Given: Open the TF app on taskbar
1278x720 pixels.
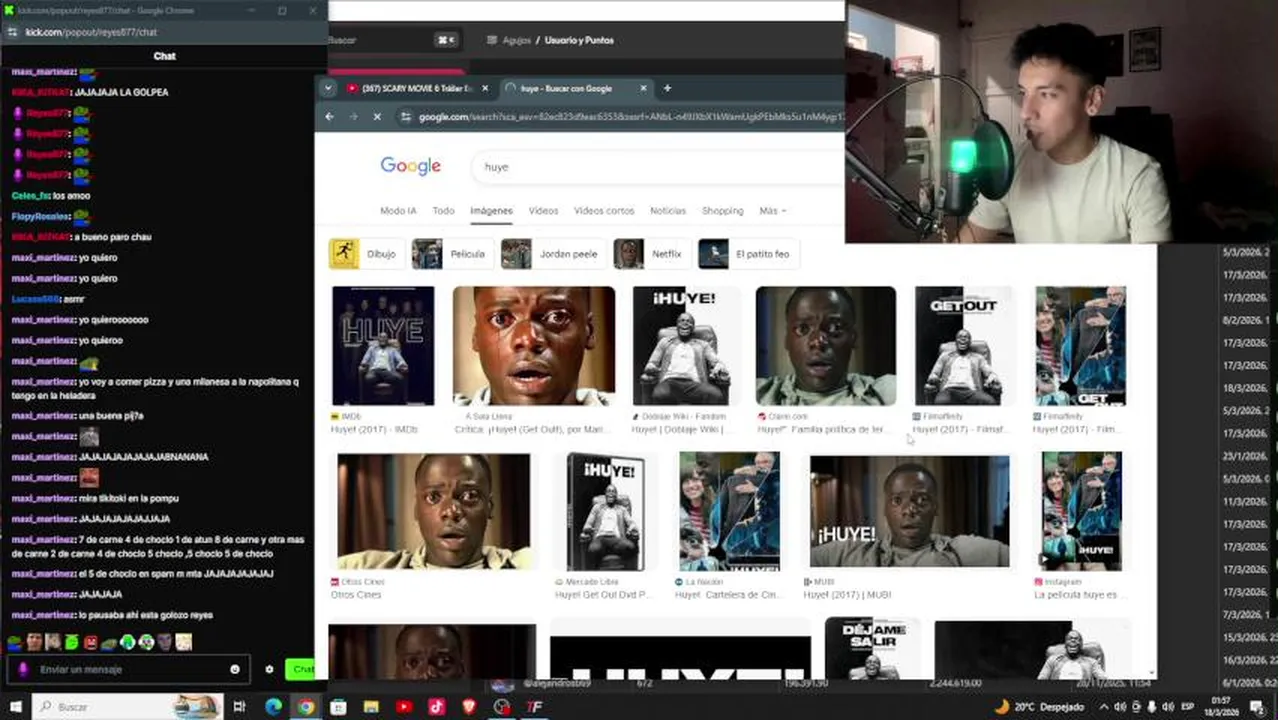Looking at the screenshot, I should click(x=535, y=707).
